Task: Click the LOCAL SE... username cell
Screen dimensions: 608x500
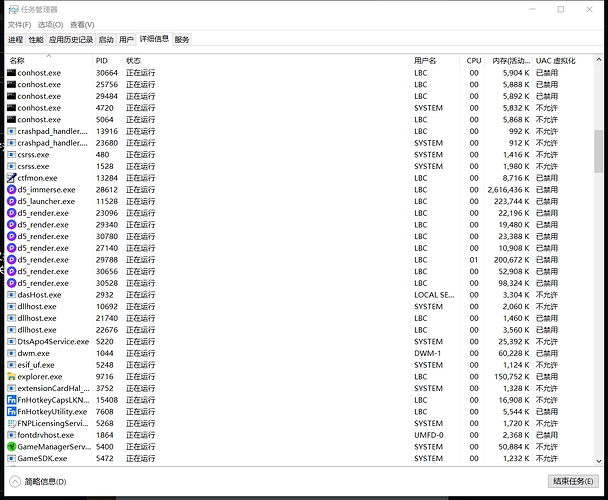Action: click(434, 295)
